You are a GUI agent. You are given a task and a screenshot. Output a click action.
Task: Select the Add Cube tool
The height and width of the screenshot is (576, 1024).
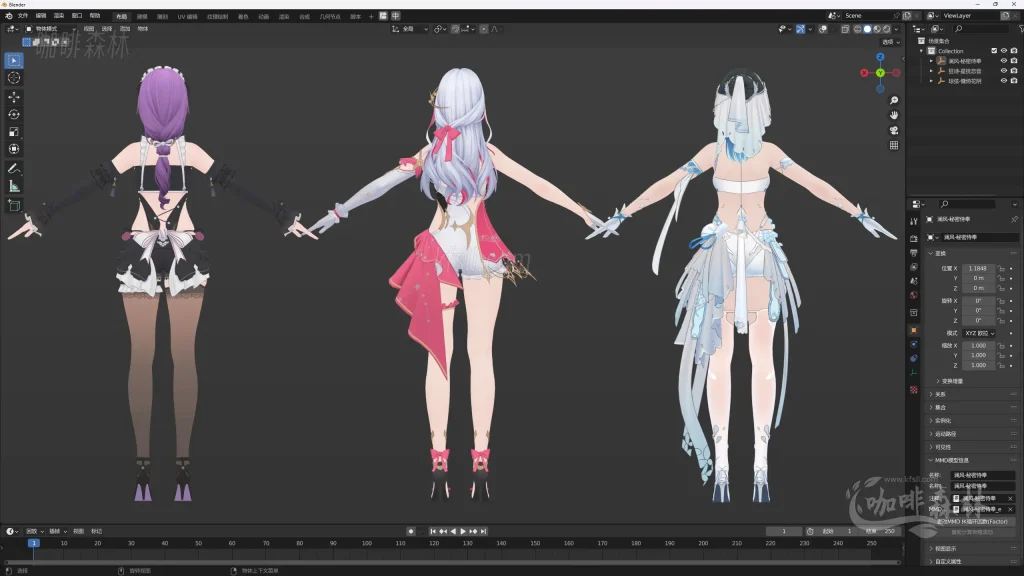click(x=14, y=206)
